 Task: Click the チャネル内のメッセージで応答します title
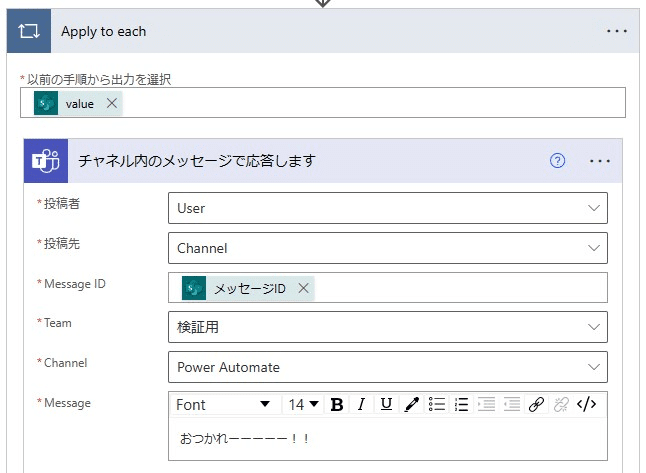pyautogui.click(x=197, y=161)
